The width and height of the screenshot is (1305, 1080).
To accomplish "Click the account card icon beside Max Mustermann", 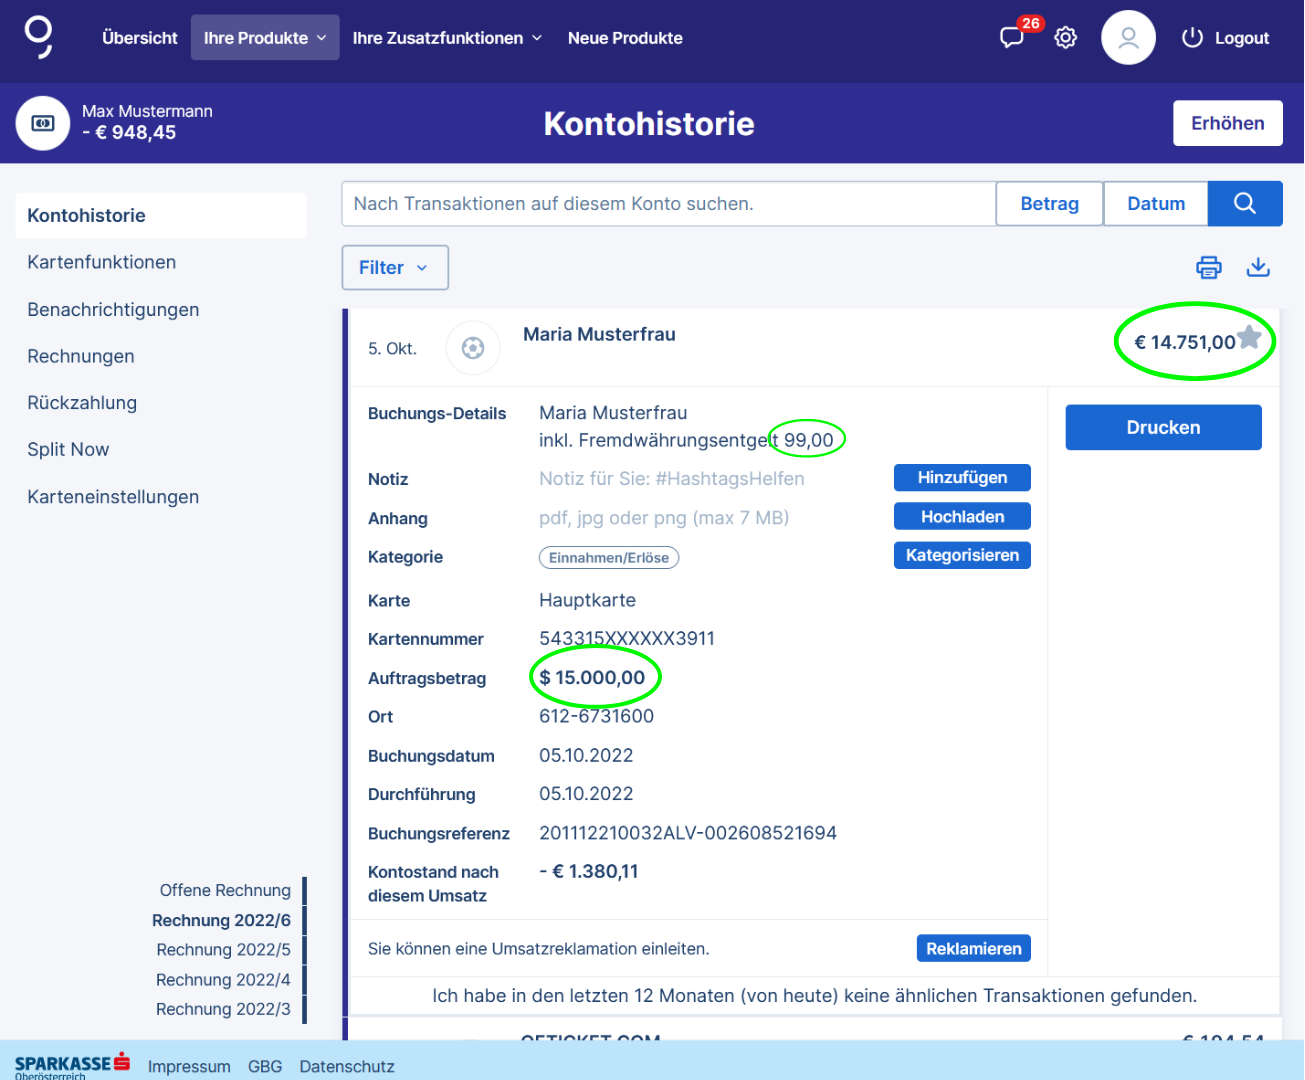I will coord(43,123).
